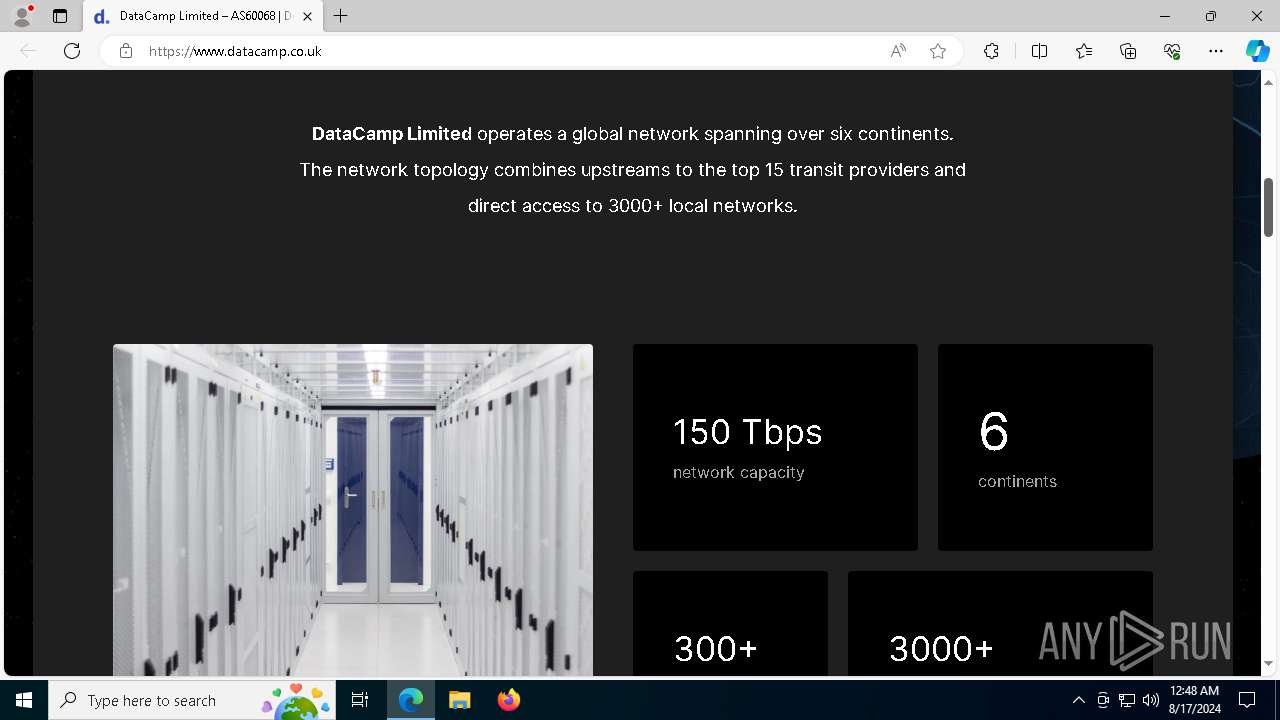Open network status tray icon
The width and height of the screenshot is (1280, 720).
click(1127, 700)
